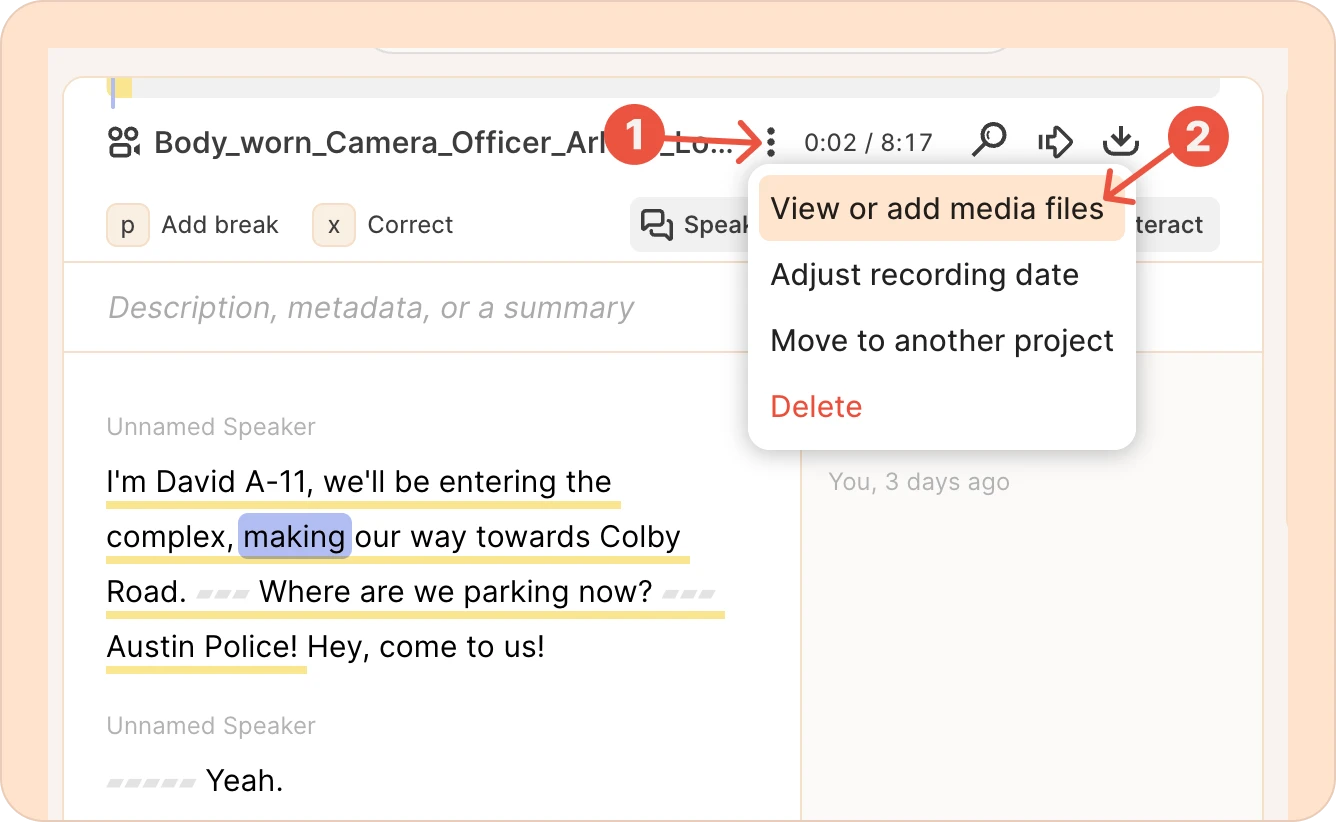Choose Adjust recording date

pos(924,275)
